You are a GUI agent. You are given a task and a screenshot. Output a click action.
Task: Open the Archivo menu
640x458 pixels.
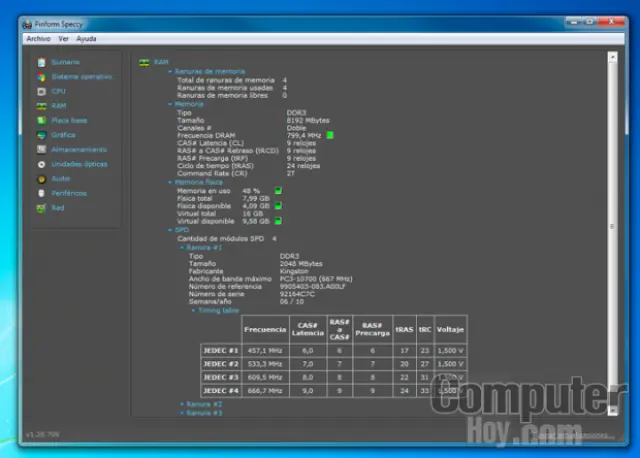38,38
